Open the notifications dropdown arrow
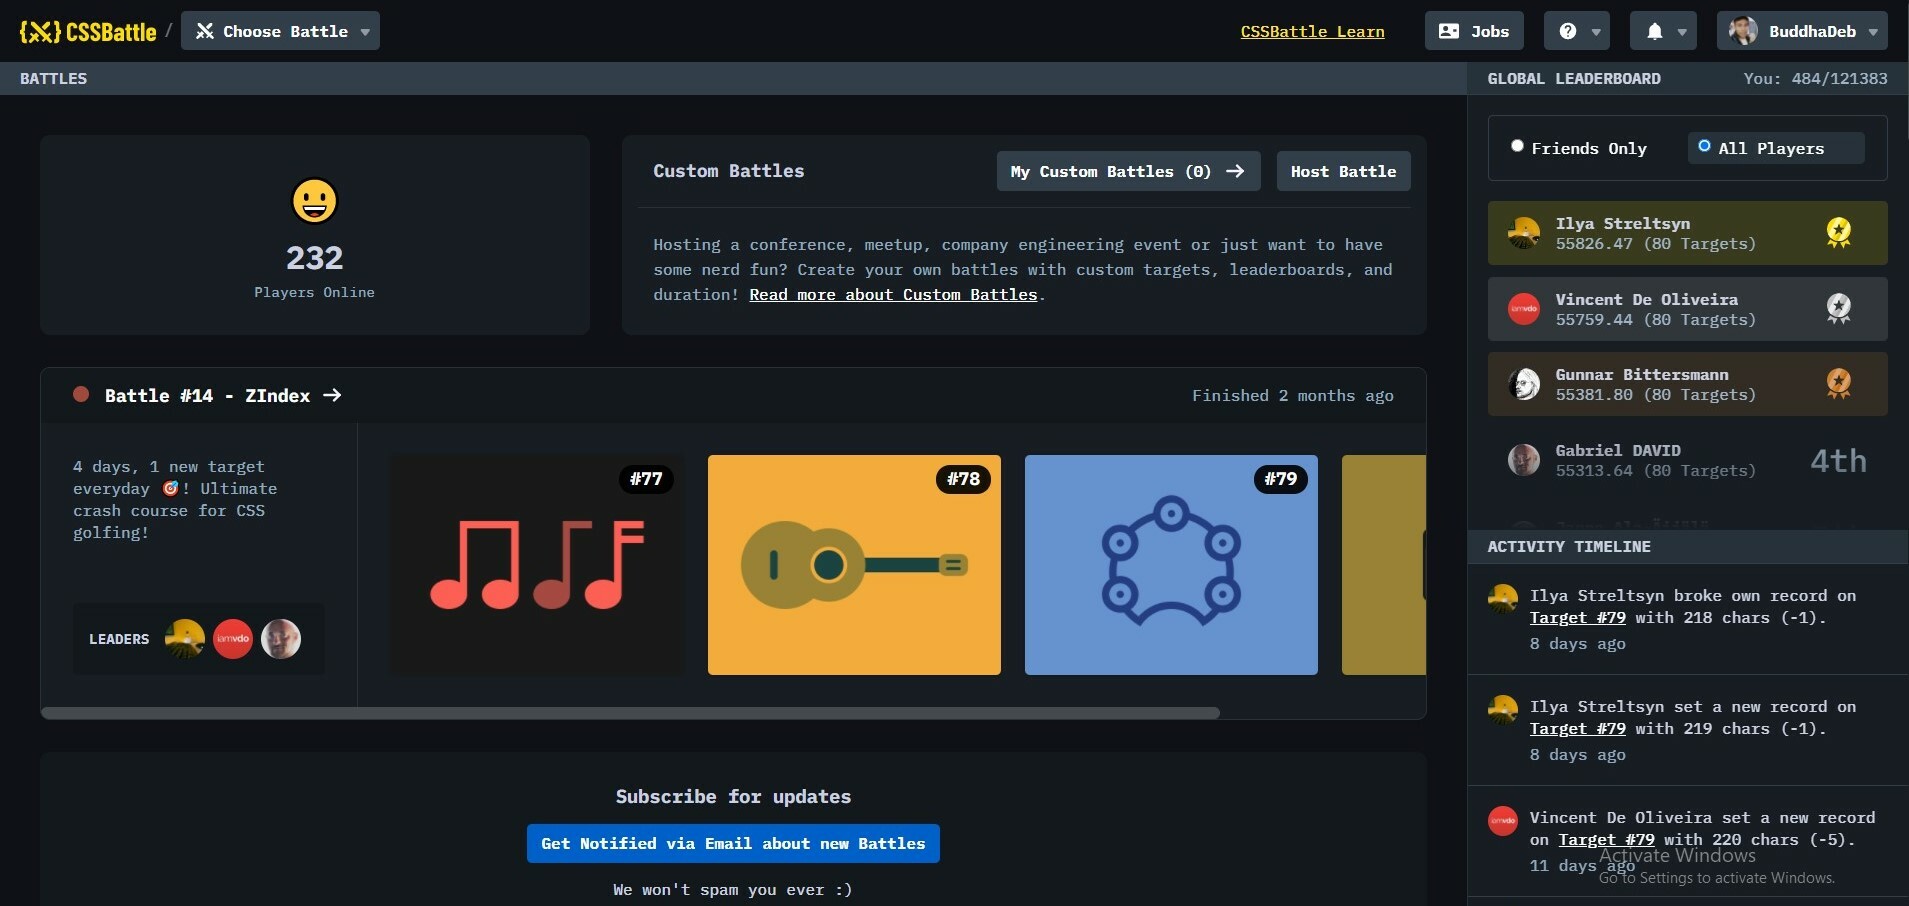Viewport: 1909px width, 906px height. point(1683,31)
